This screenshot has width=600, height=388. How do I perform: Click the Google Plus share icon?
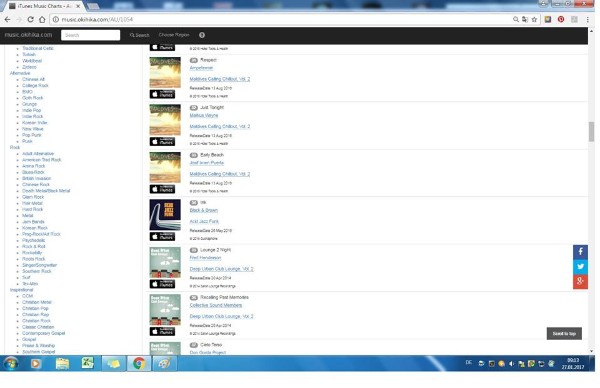tap(580, 282)
